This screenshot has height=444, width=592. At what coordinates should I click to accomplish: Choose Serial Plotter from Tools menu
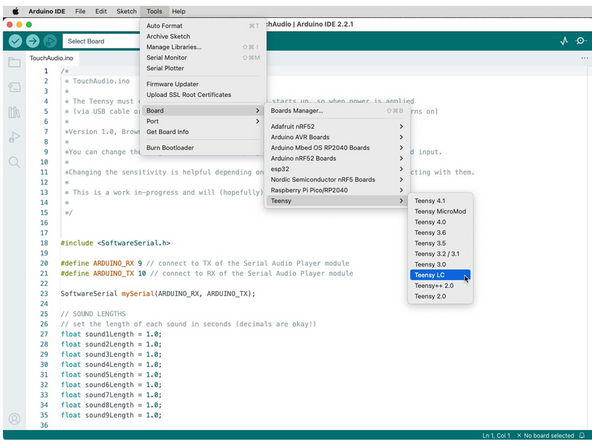203,68
